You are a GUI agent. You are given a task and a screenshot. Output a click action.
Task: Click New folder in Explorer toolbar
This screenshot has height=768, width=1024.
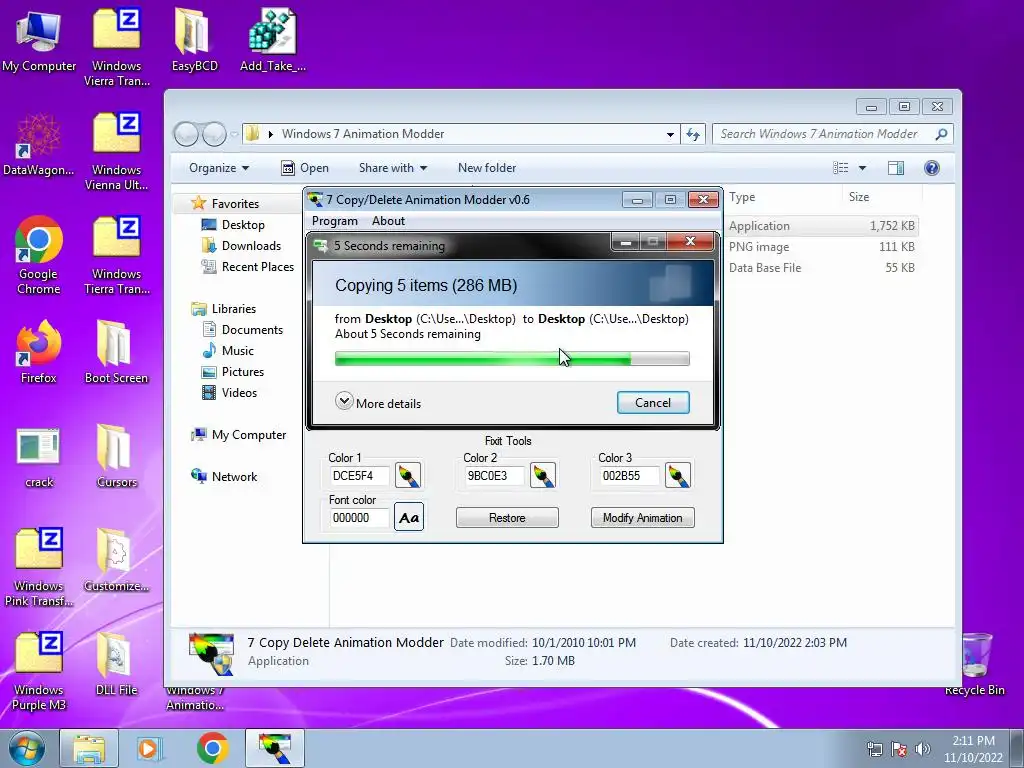[487, 168]
